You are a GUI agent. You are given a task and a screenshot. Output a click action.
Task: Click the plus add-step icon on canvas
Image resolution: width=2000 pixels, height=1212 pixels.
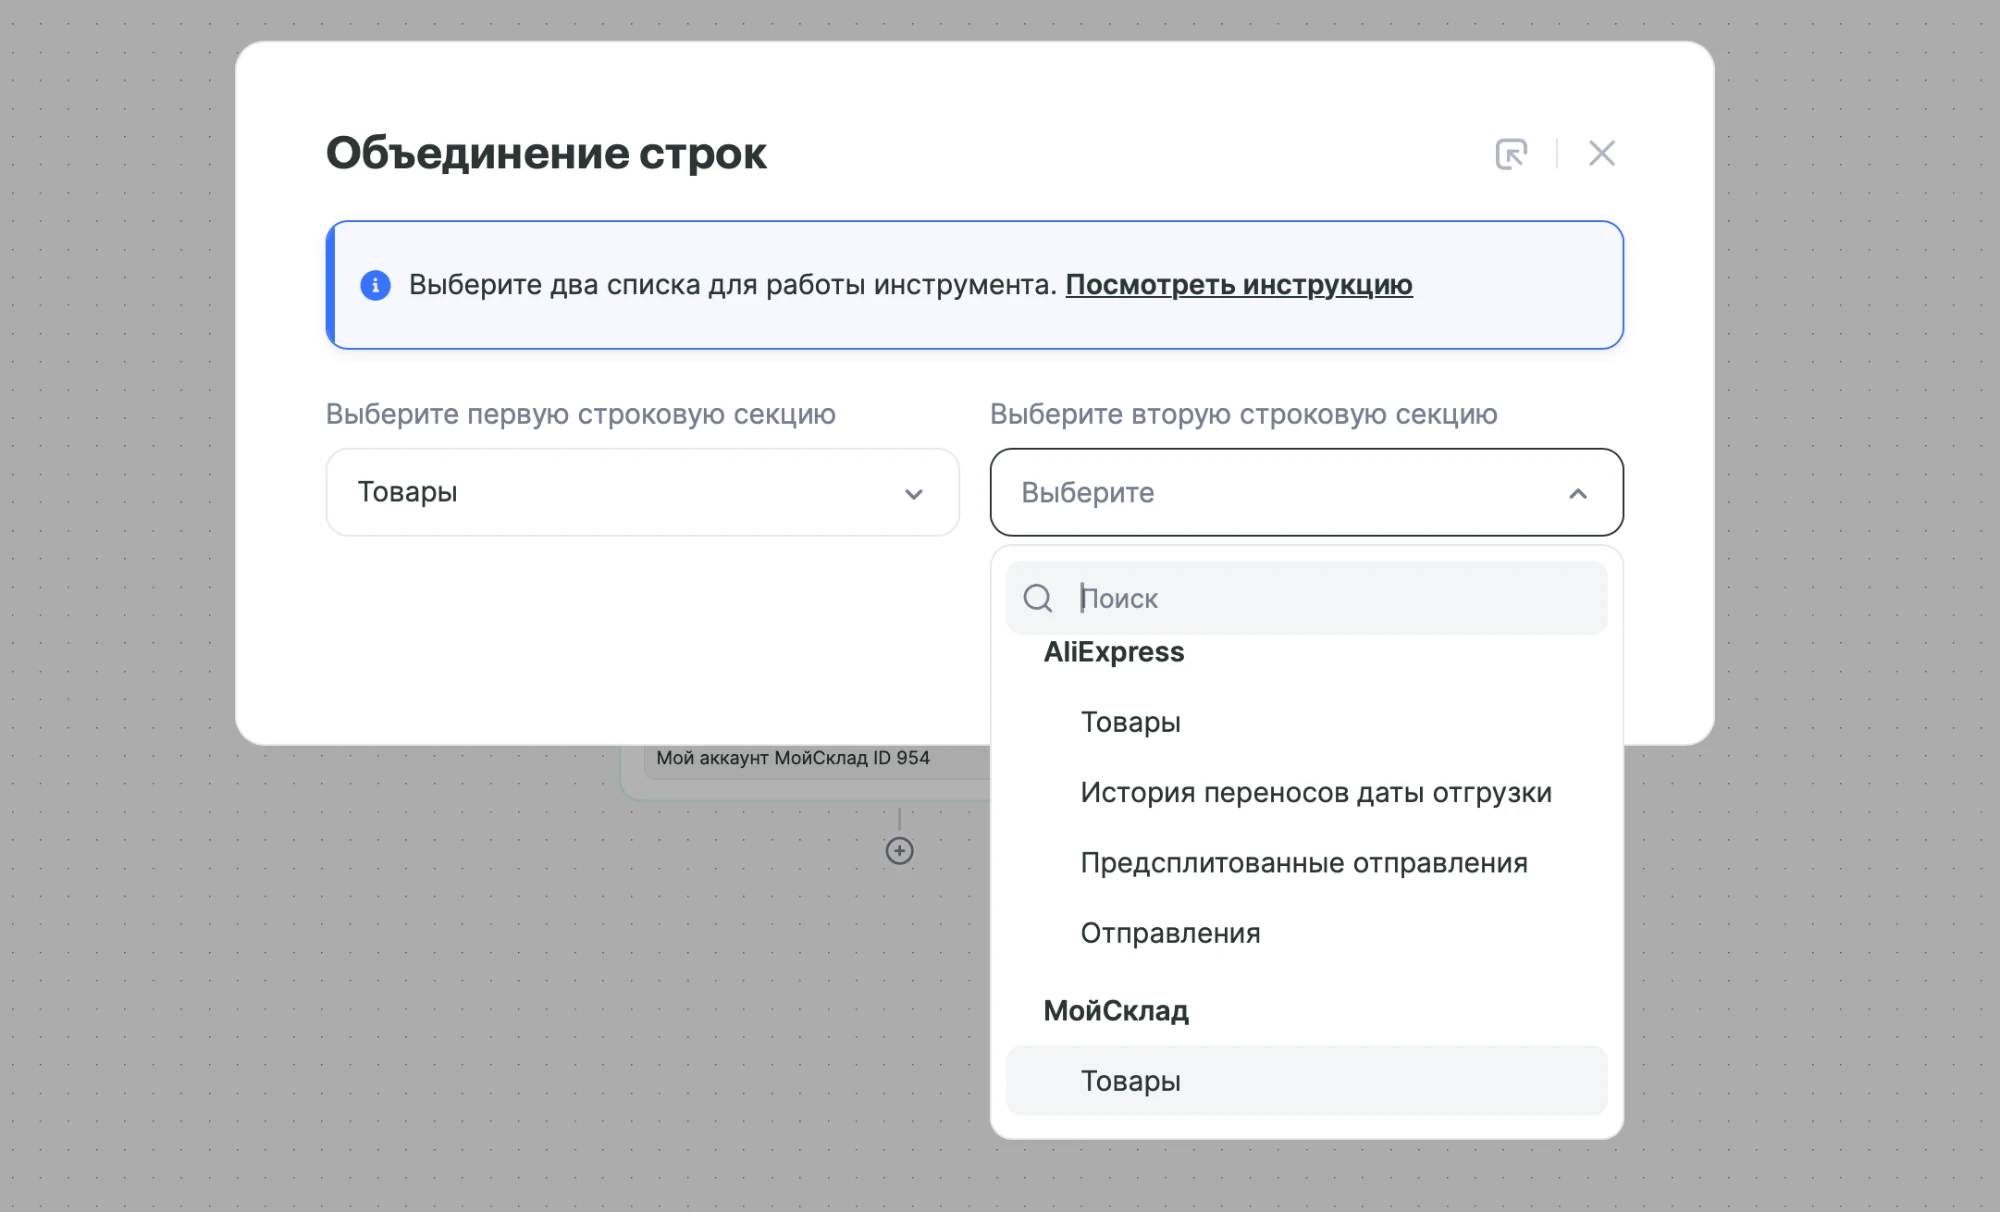899,851
